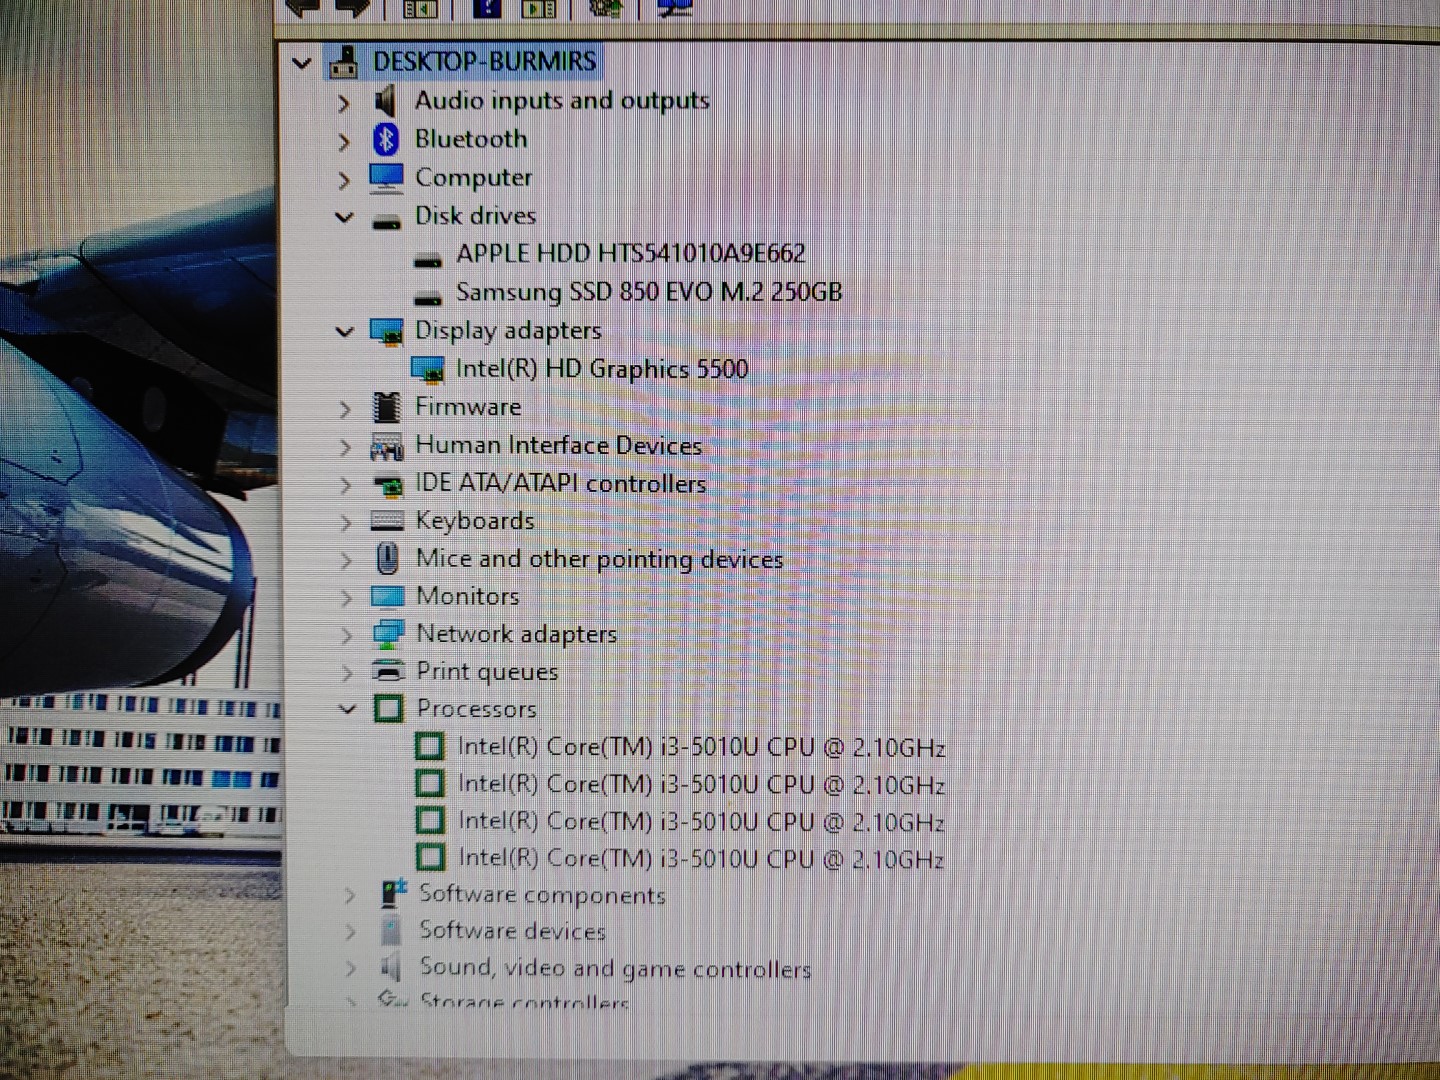Collapse the Disk drives category

click(x=345, y=216)
